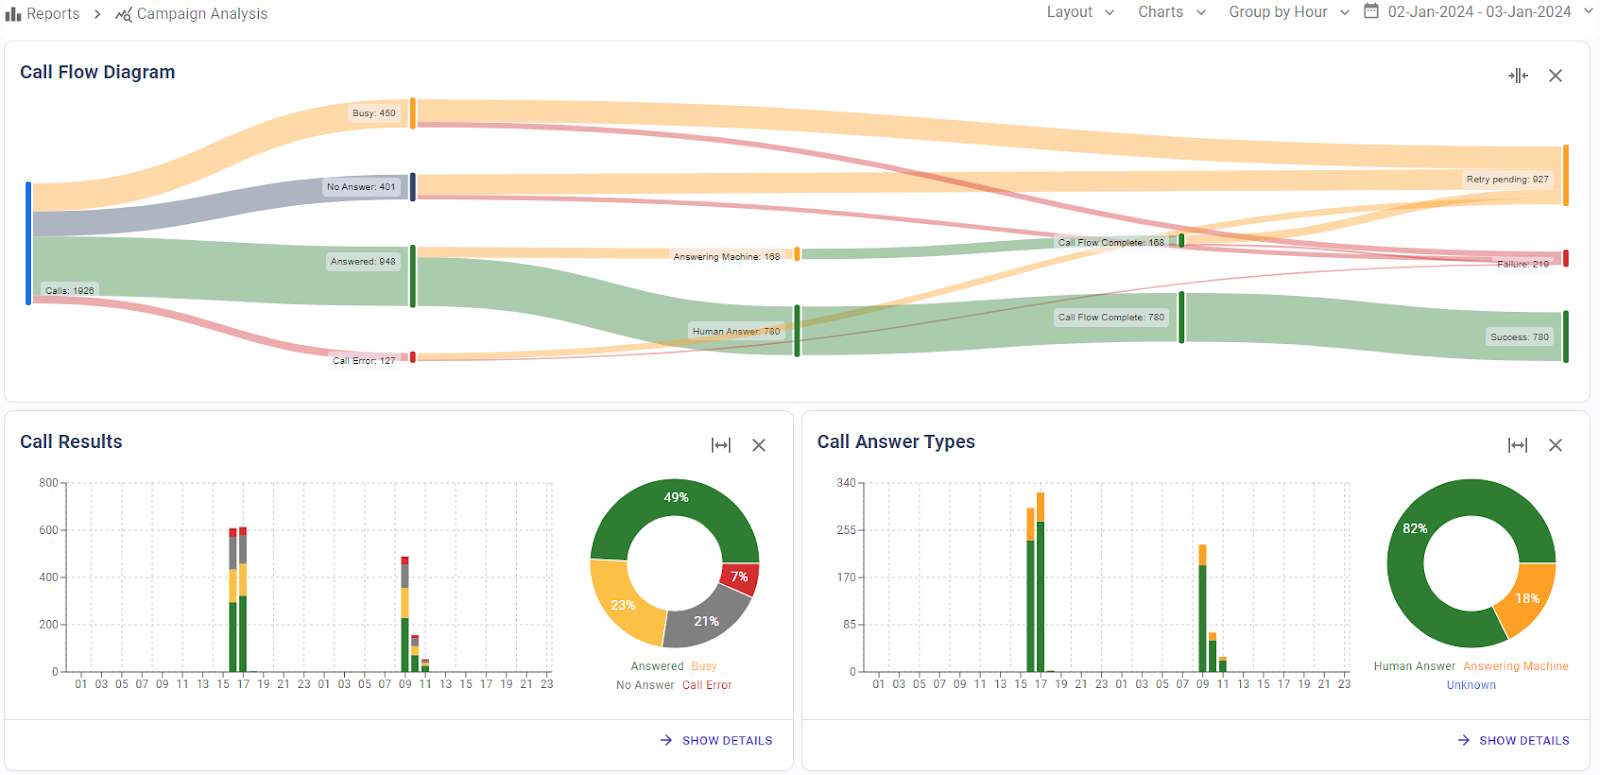Show details for Call Answer Types
This screenshot has height=775, width=1600.
tap(1513, 740)
